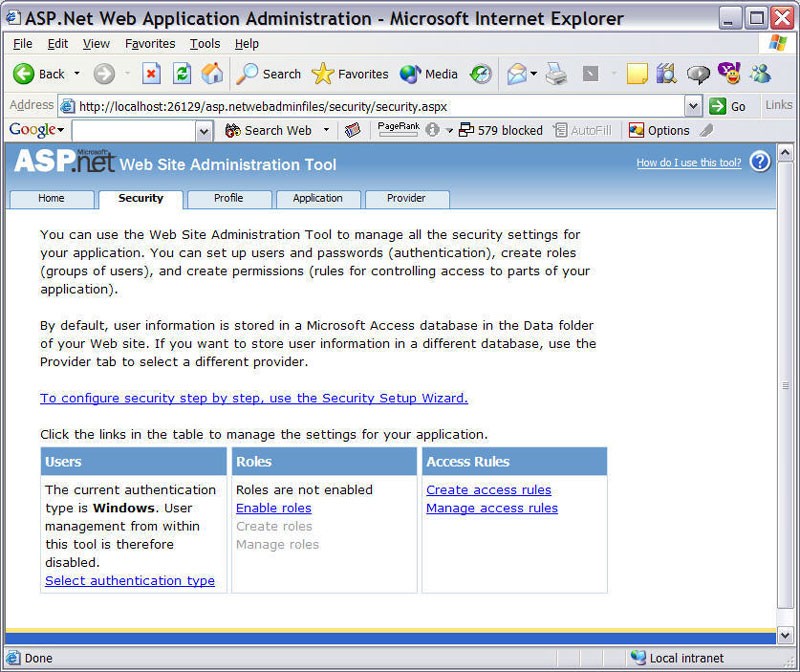Launch the Yahoo Messenger icon
Screen dimensions: 800x672
coord(729,73)
